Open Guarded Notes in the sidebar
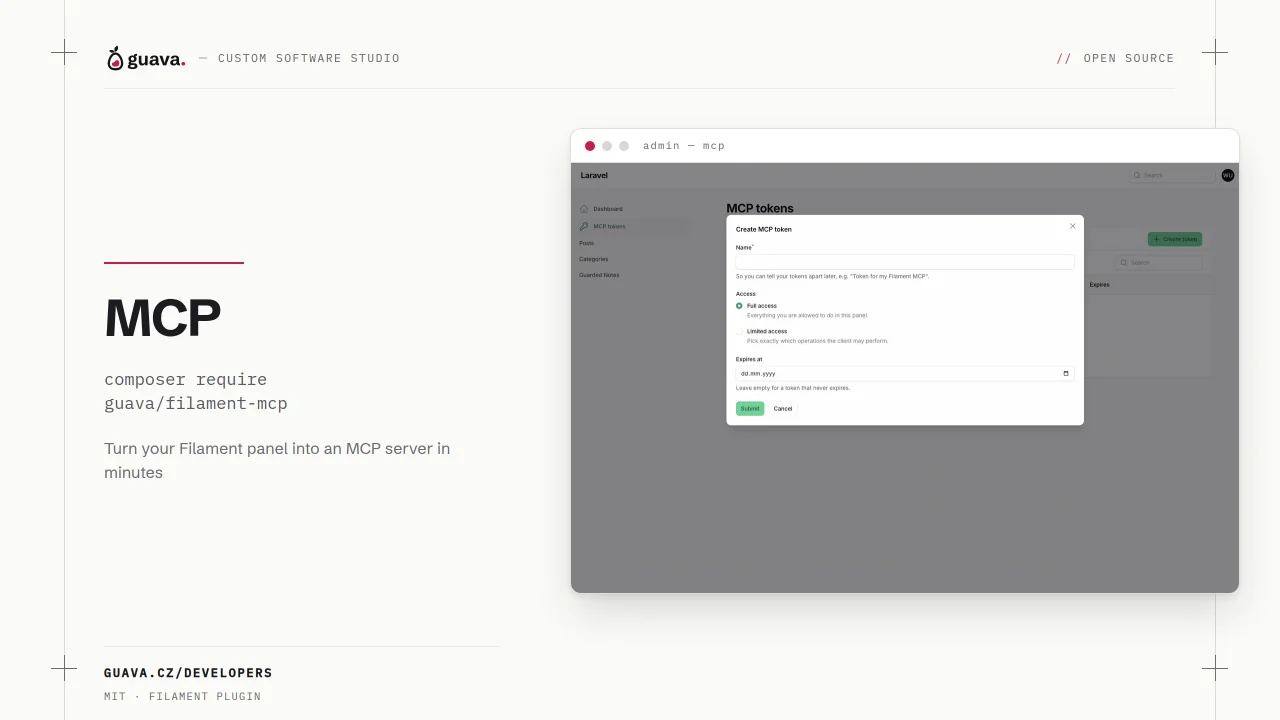This screenshot has width=1280, height=720. click(x=599, y=275)
